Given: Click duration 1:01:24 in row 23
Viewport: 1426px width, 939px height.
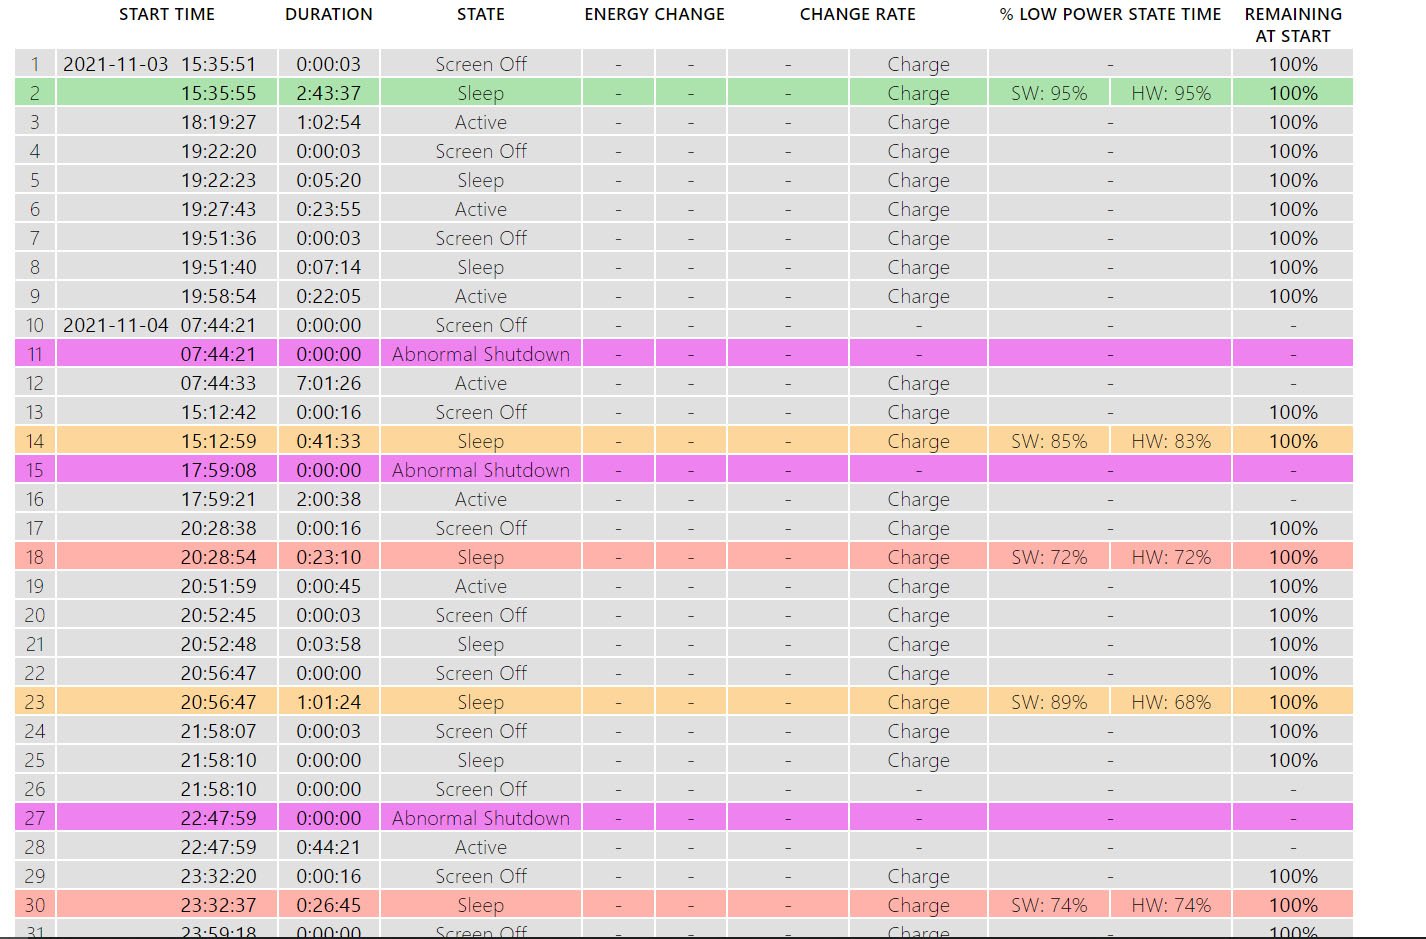Looking at the screenshot, I should coord(328,702).
